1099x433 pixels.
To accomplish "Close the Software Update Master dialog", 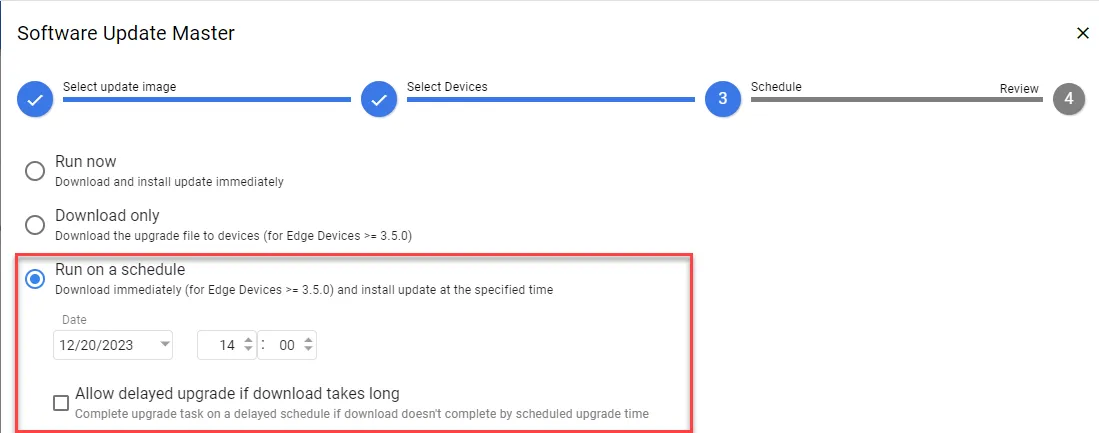I will tap(1082, 33).
